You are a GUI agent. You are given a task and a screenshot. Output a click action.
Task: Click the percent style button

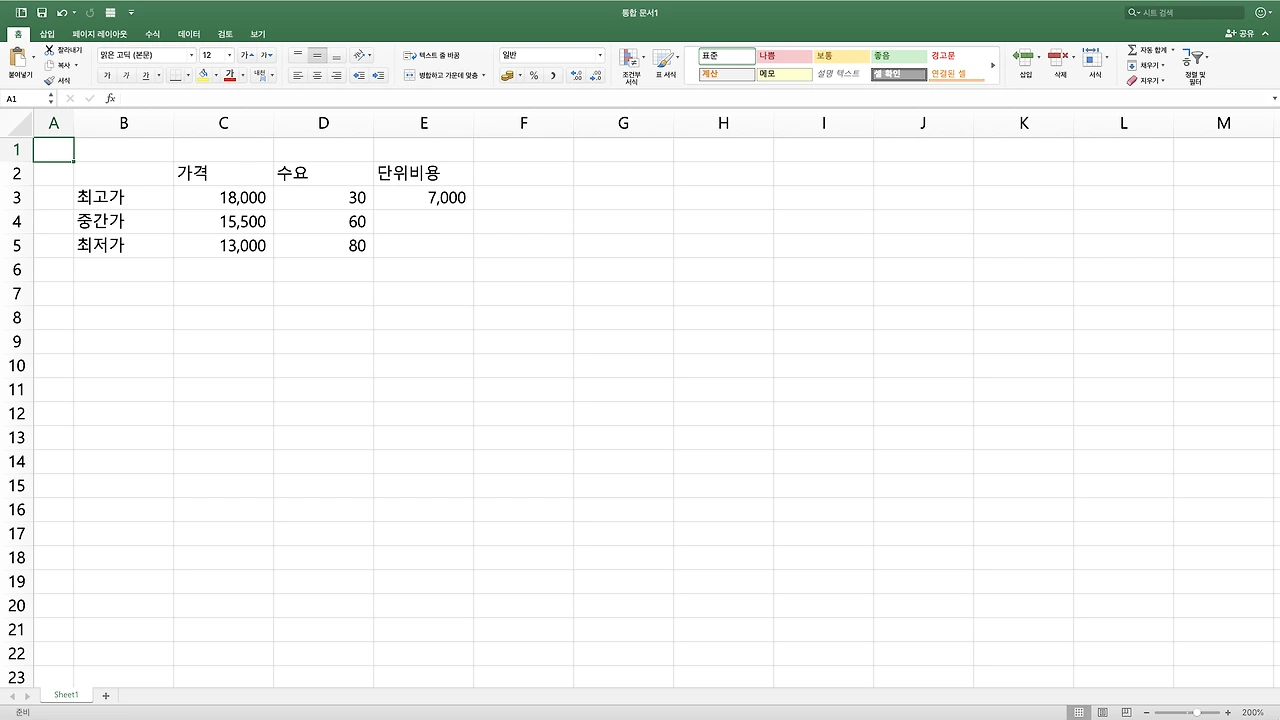(534, 75)
